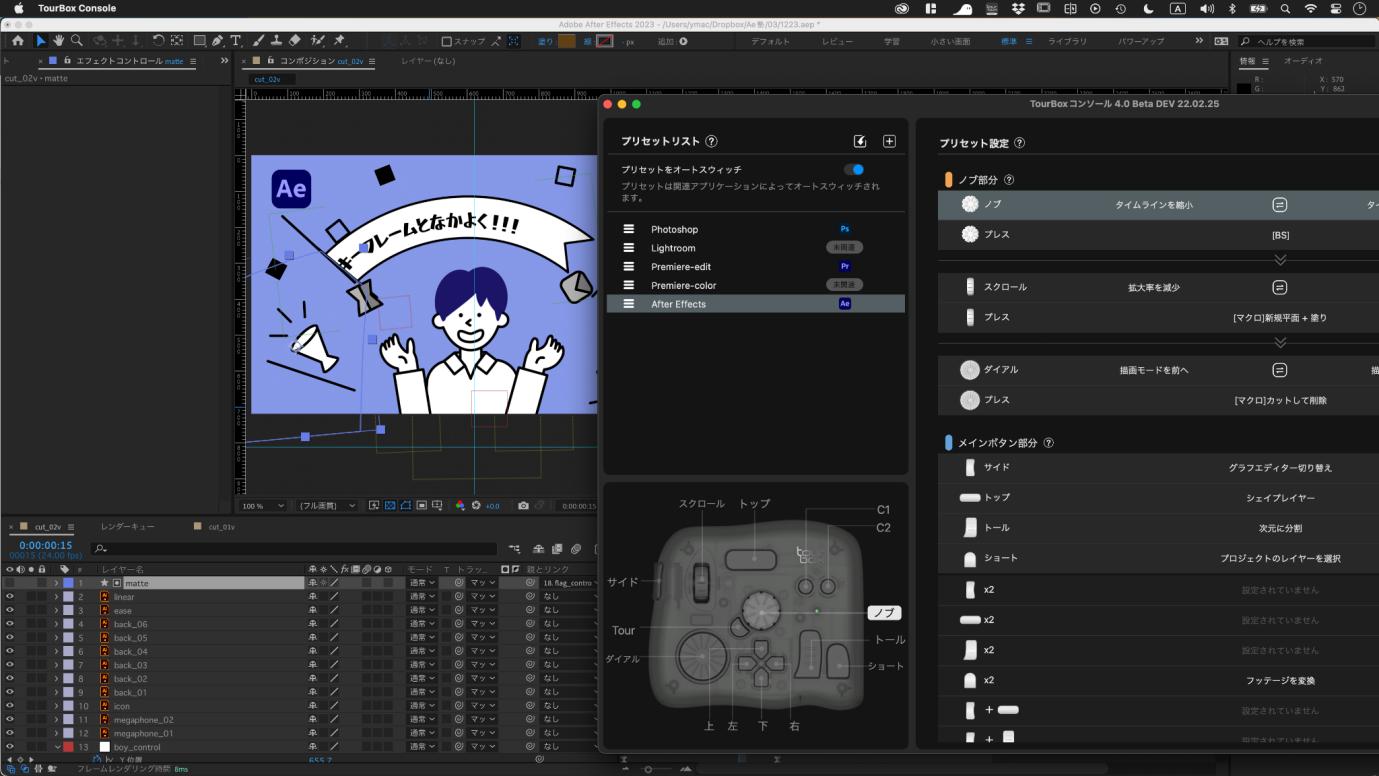
Task: Open the (フル画質) resolution dropdown
Action: coord(327,506)
